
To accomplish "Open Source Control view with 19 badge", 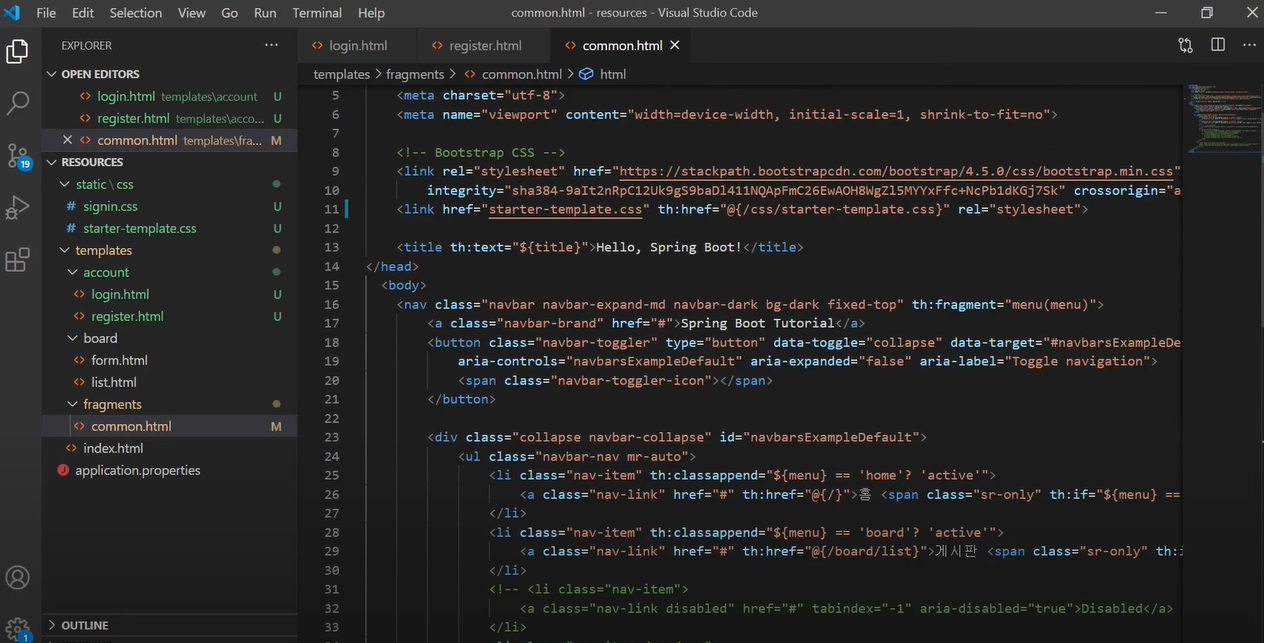I will 18,156.
